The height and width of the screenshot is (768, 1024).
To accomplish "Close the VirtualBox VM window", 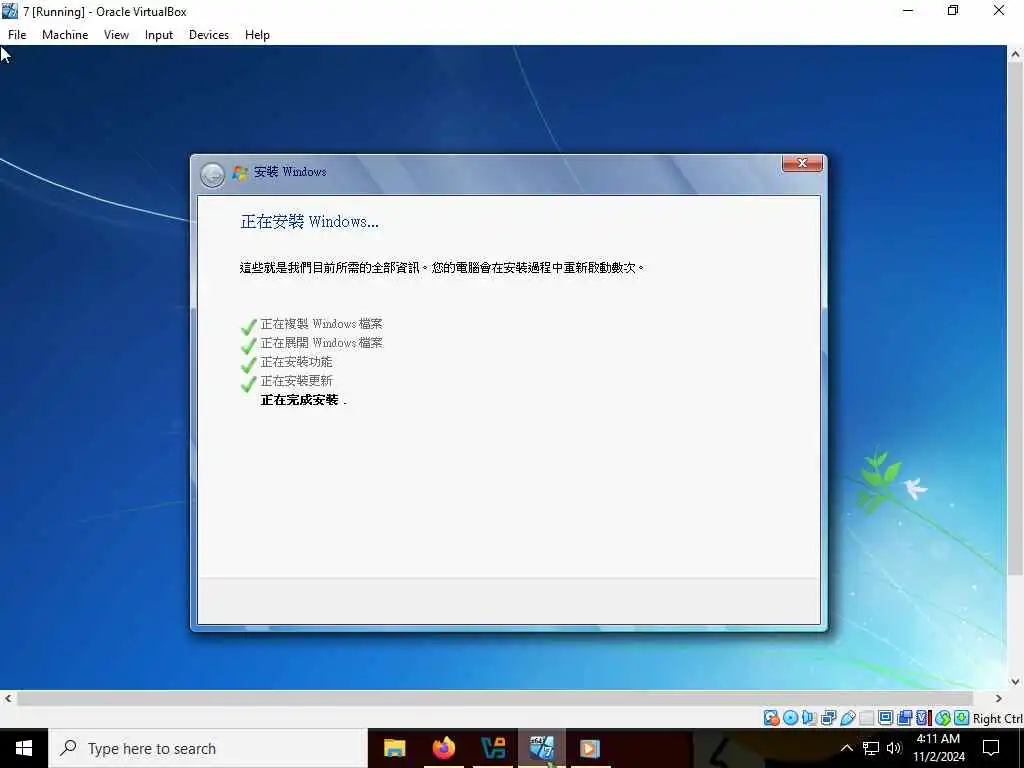I will [x=999, y=10].
